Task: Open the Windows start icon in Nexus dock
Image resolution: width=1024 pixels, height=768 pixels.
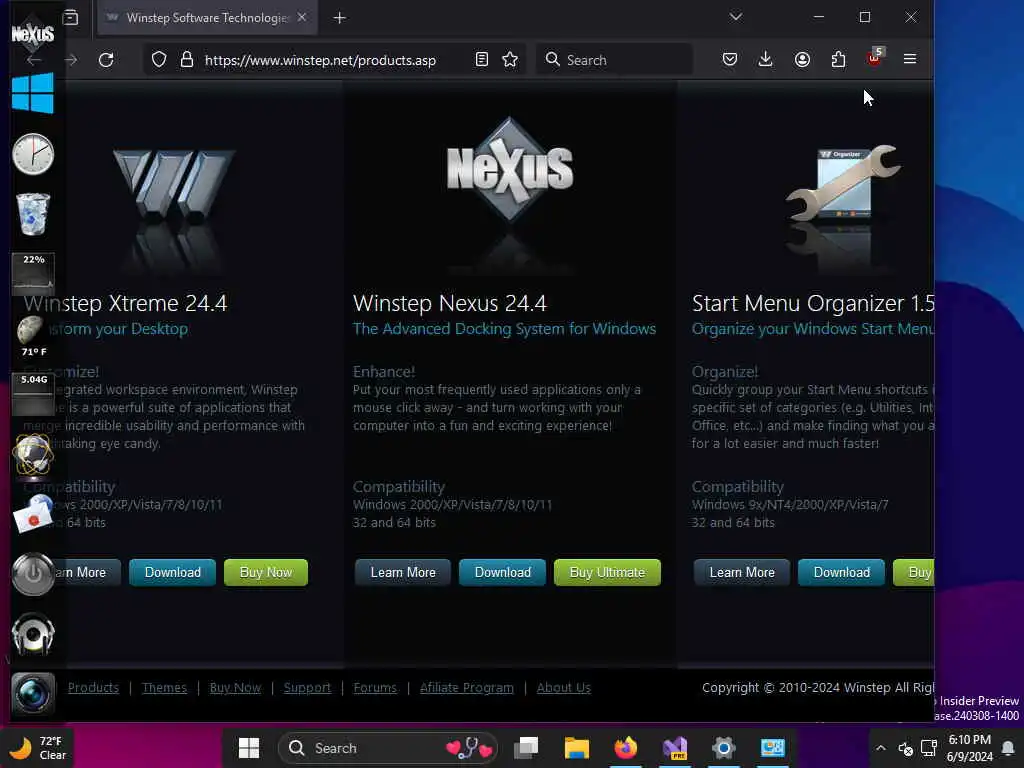Action: pyautogui.click(x=33, y=93)
